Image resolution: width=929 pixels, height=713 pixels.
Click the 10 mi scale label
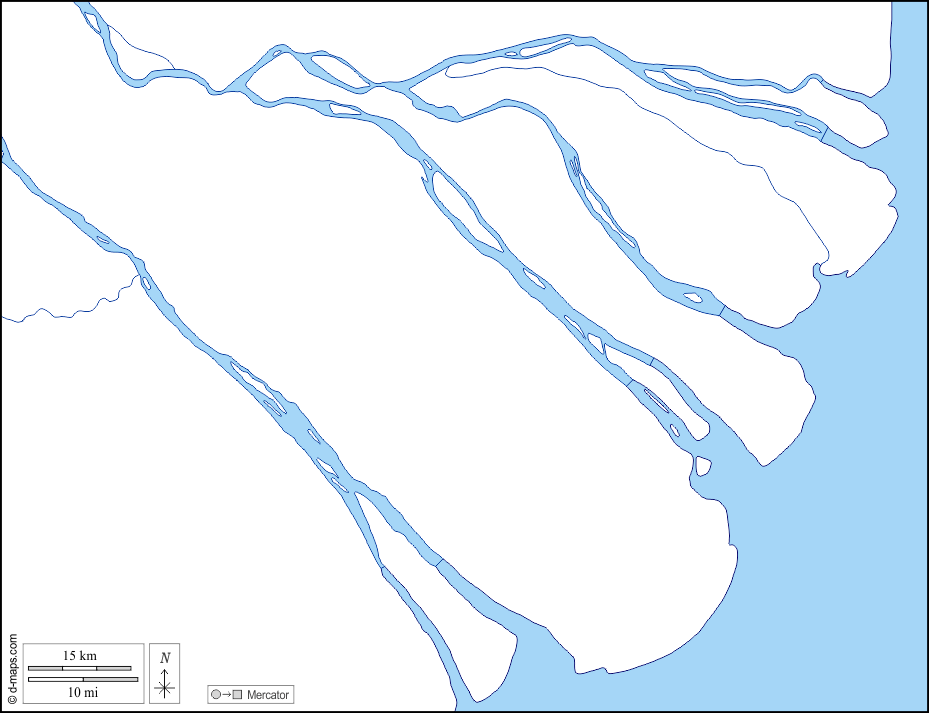coord(83,692)
